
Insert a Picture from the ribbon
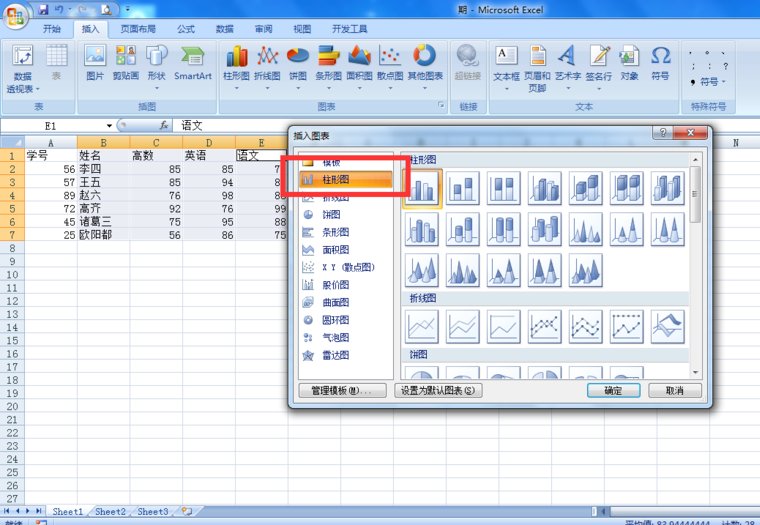95,62
